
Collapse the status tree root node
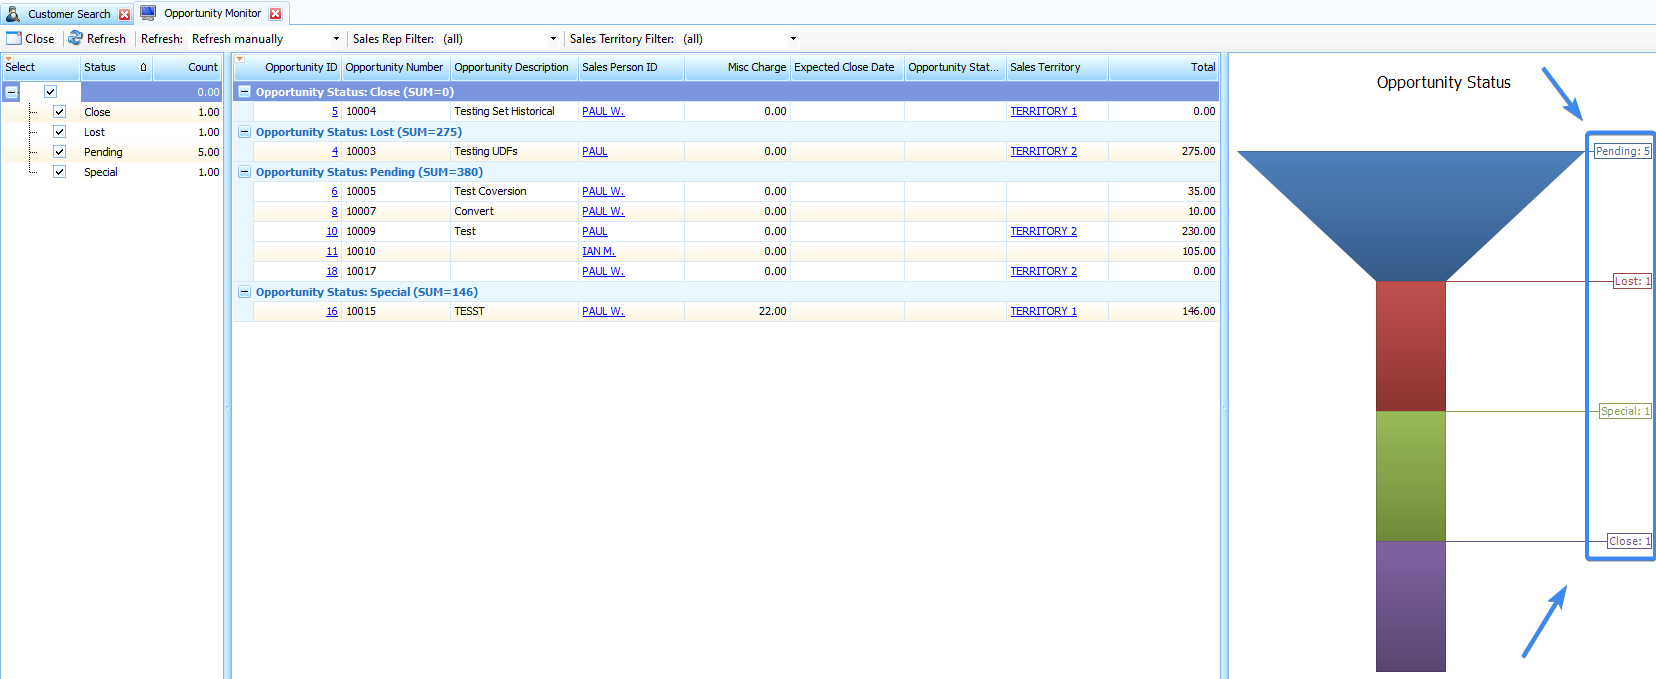[x=12, y=92]
